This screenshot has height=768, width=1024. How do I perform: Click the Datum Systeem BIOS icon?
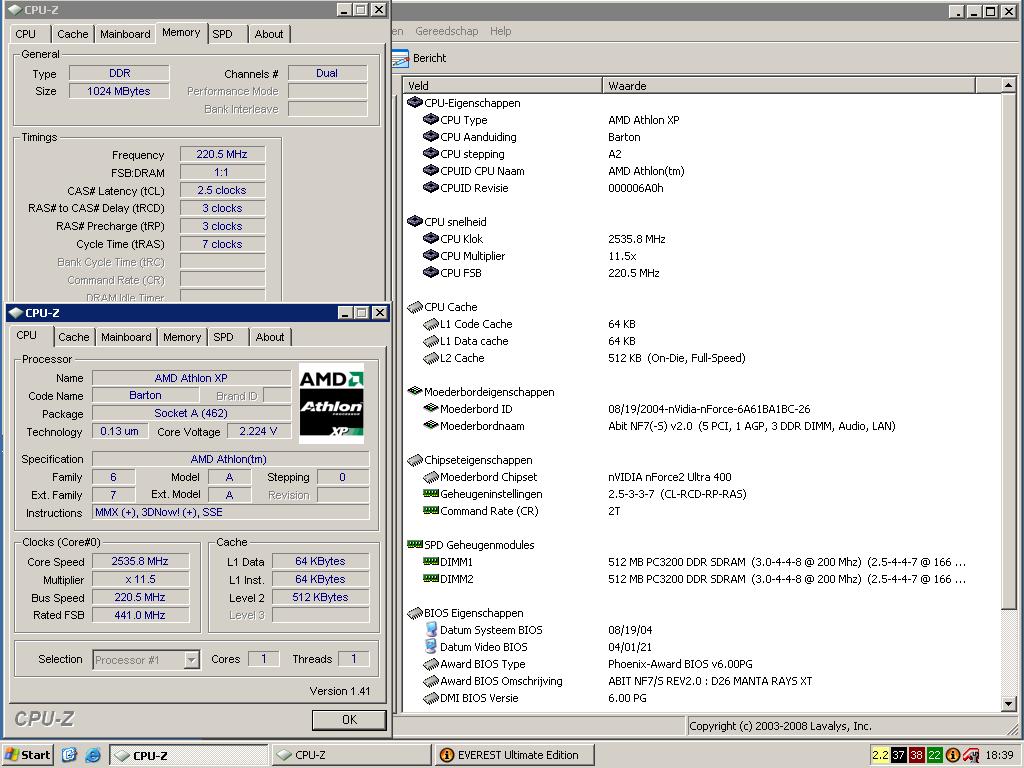click(431, 630)
